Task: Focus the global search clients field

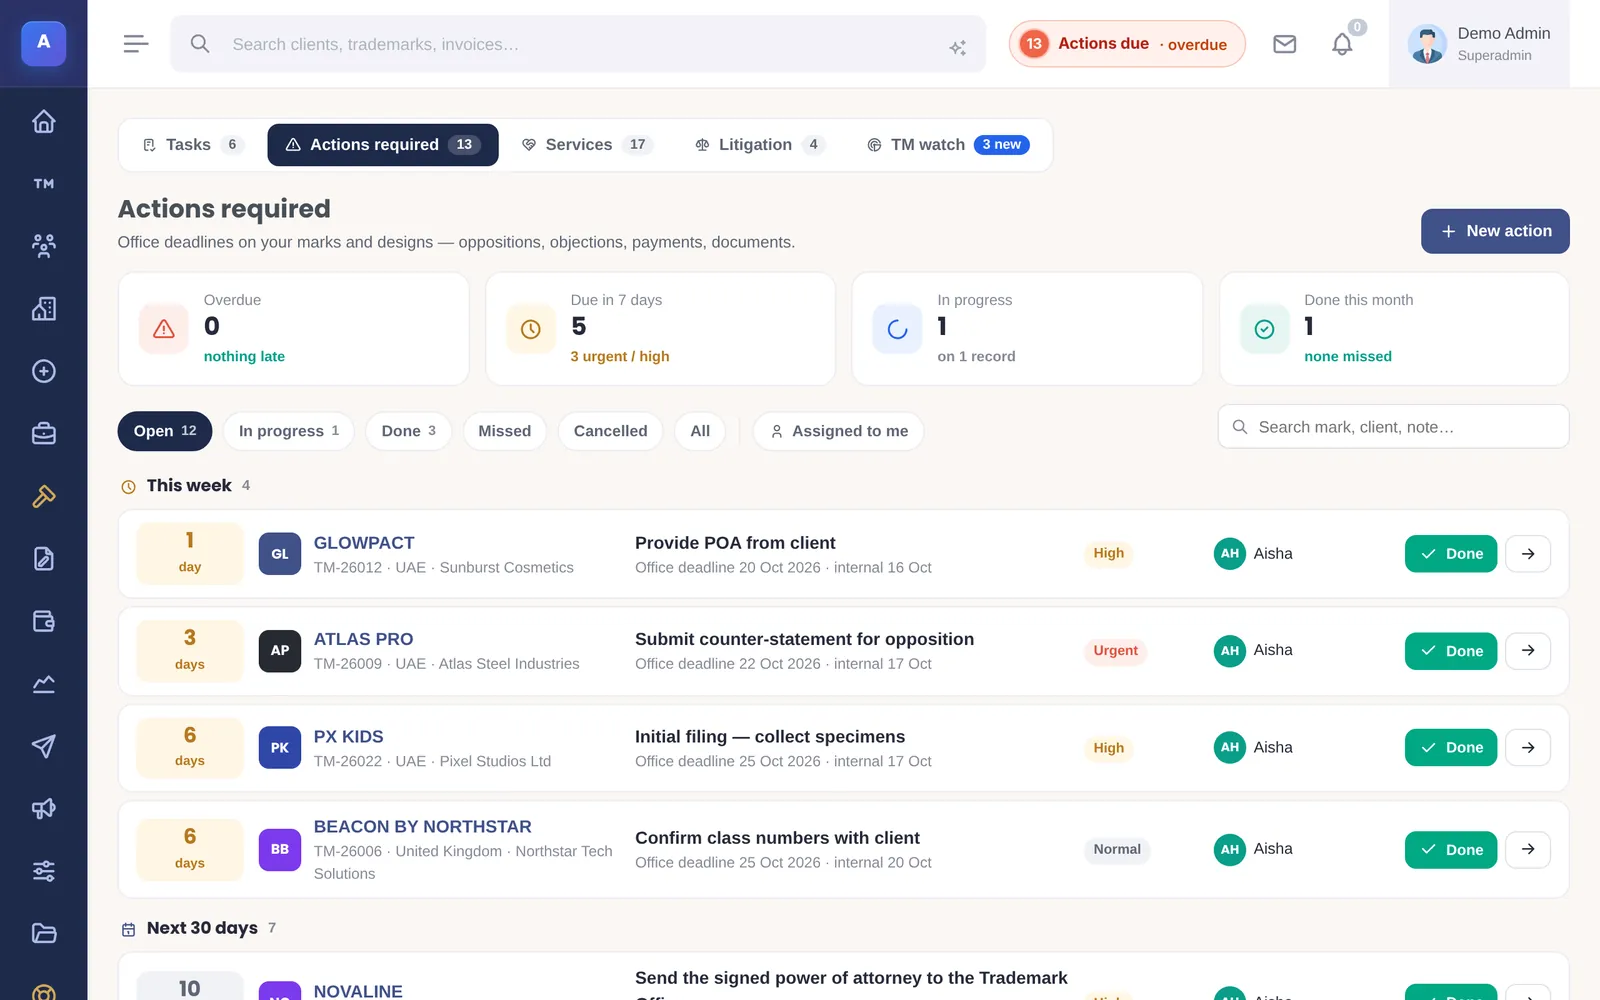Action: point(578,44)
